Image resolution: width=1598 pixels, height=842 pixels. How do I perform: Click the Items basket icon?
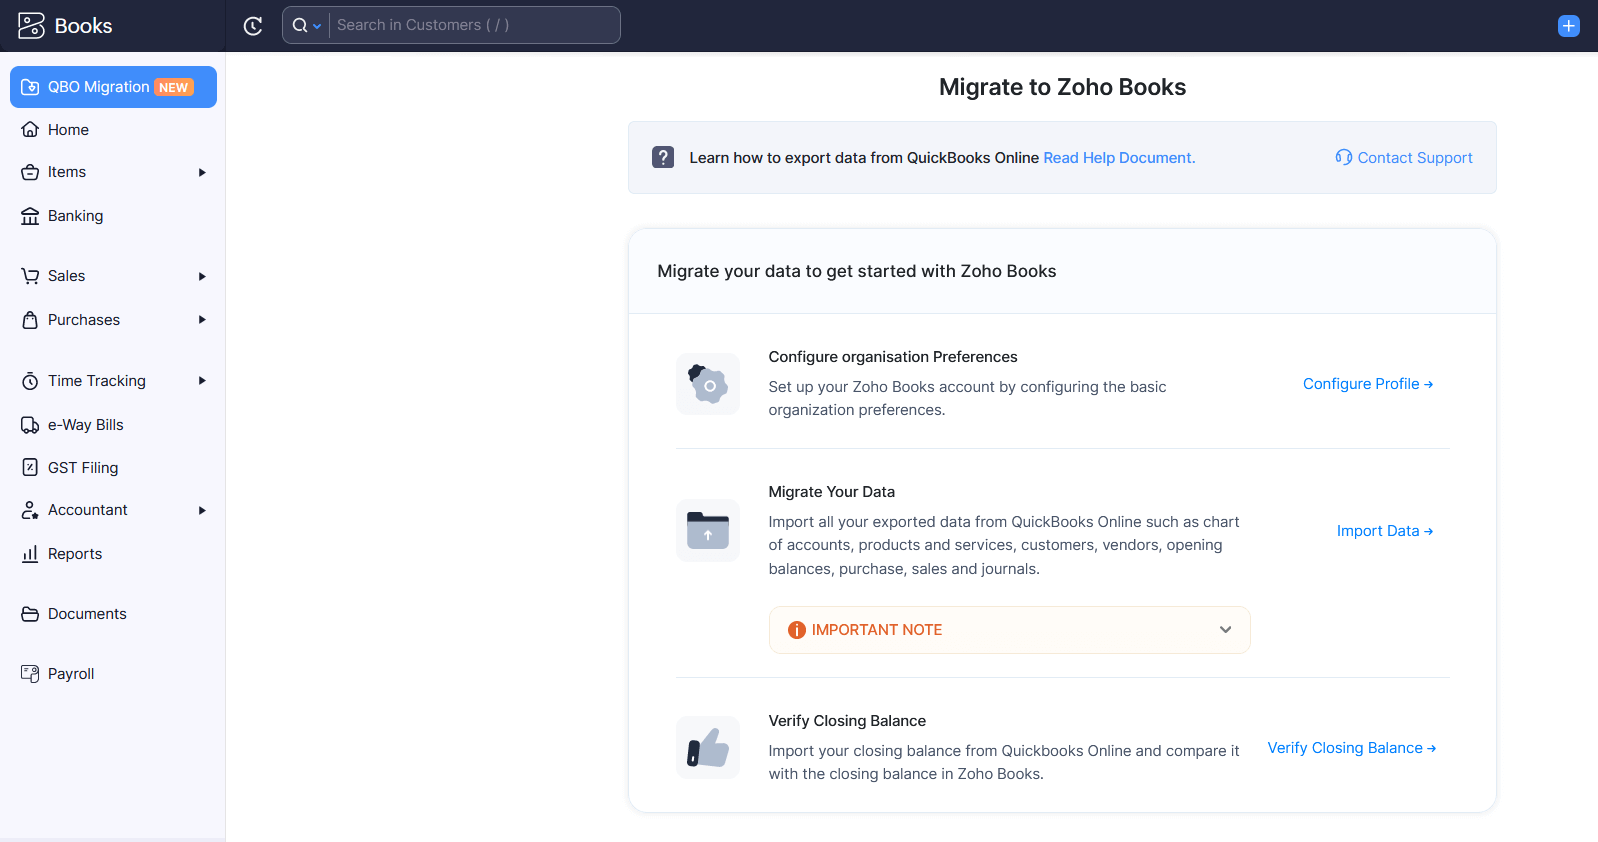pyautogui.click(x=30, y=172)
